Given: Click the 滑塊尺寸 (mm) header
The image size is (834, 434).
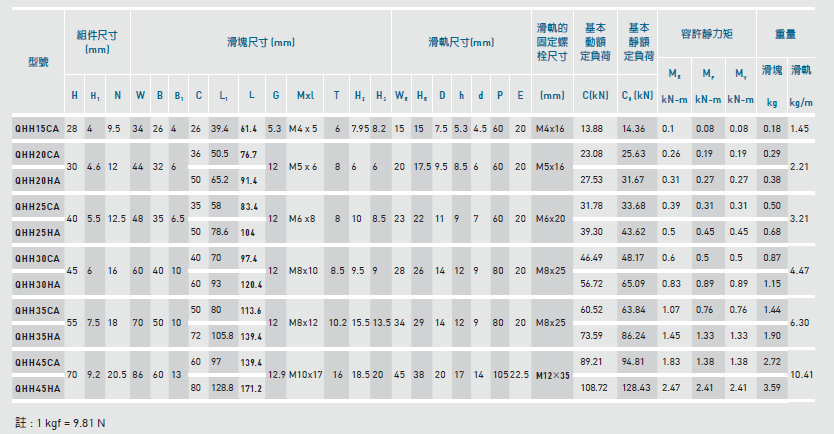Looking at the screenshot, I should pos(261,42).
